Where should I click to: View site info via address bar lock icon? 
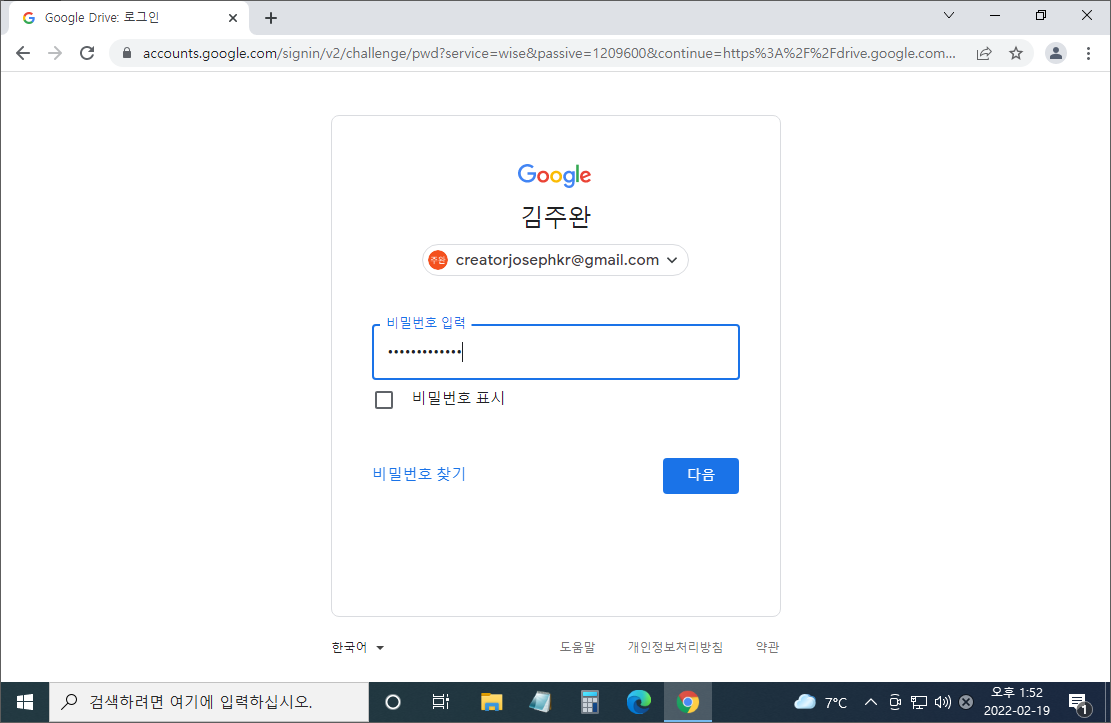[x=127, y=53]
